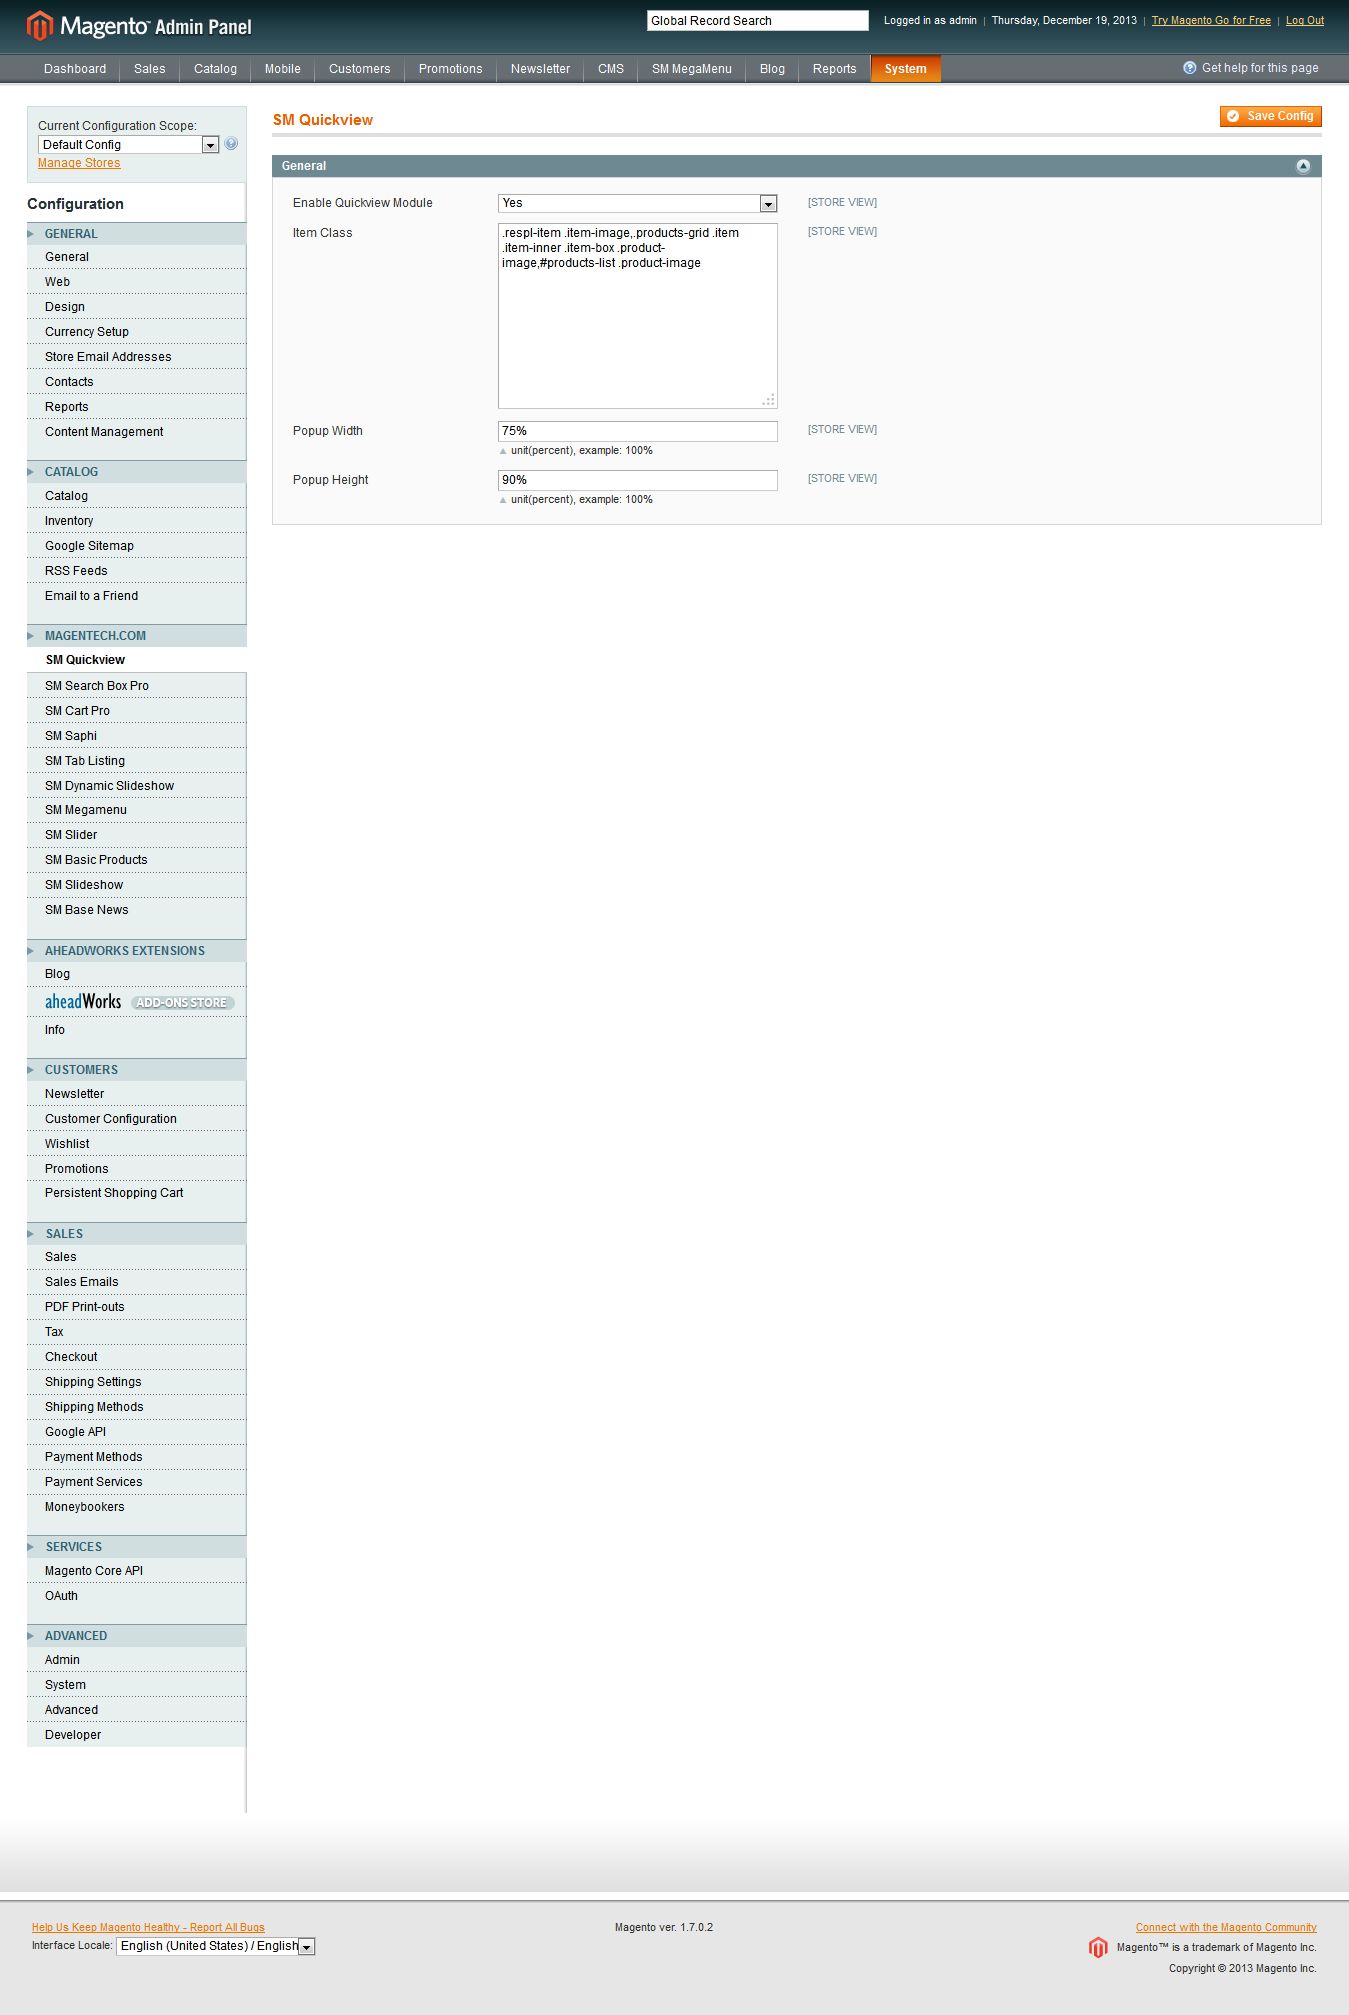Open Developer configuration section

click(x=136, y=1735)
